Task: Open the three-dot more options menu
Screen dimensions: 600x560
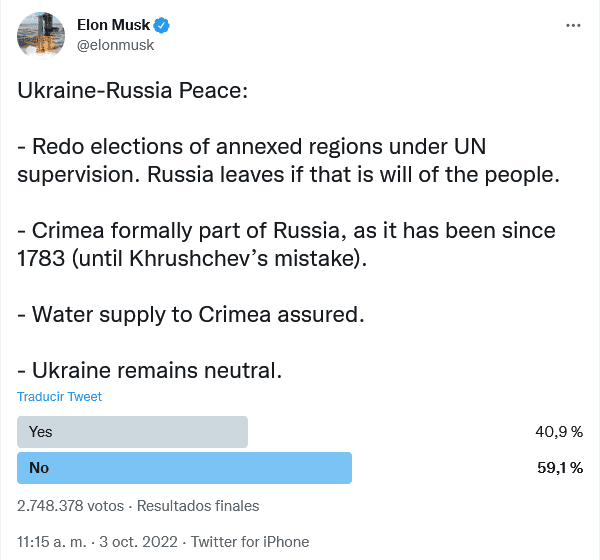Action: [x=573, y=25]
